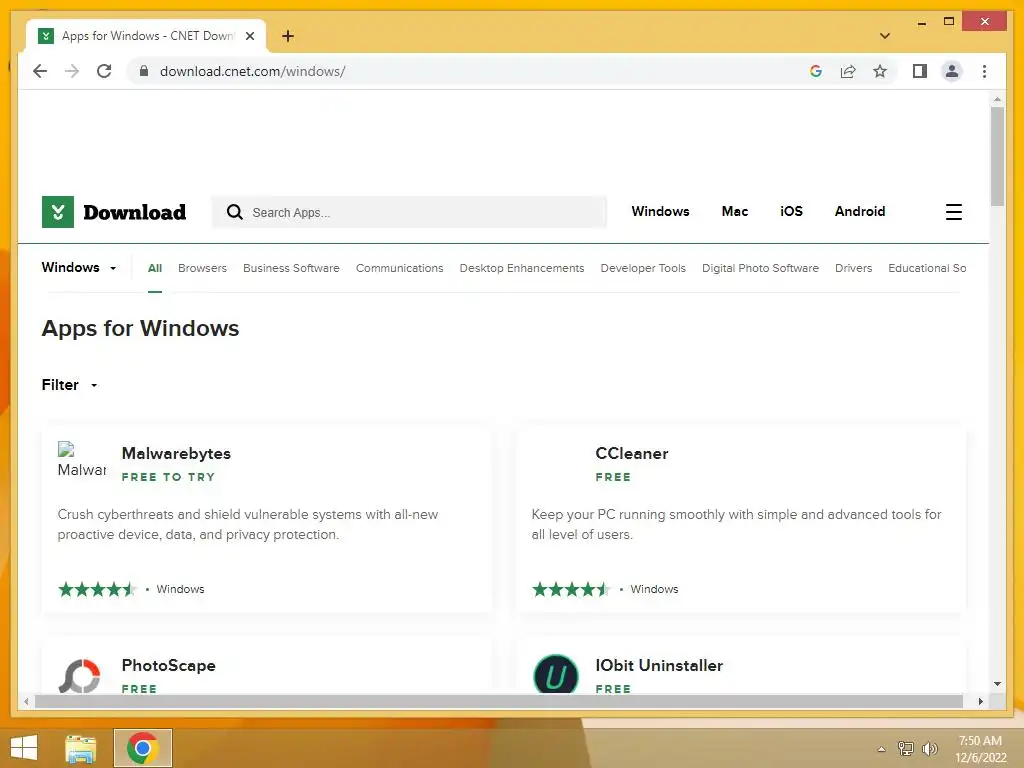Open the tab search chevron
This screenshot has height=768, width=1024.
pyautogui.click(x=884, y=36)
